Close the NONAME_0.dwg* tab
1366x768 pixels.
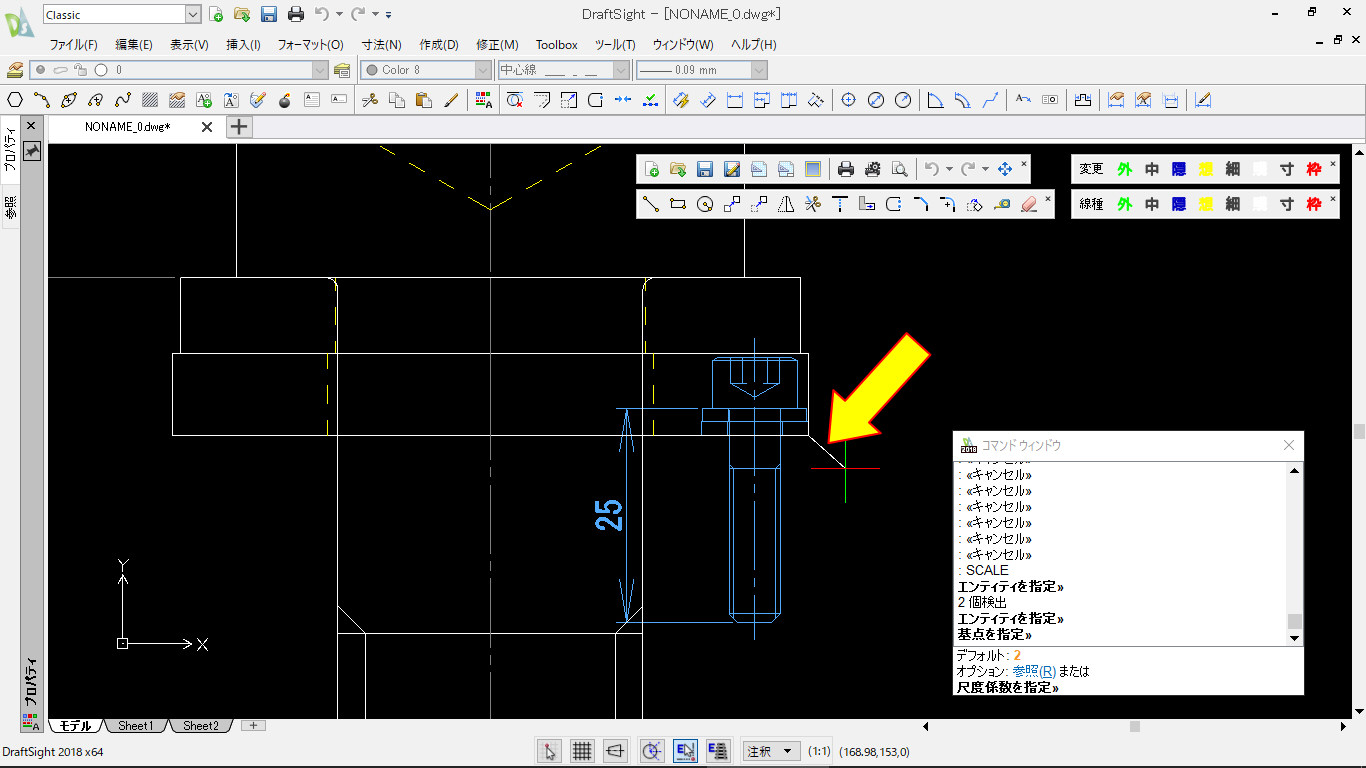pyautogui.click(x=207, y=127)
